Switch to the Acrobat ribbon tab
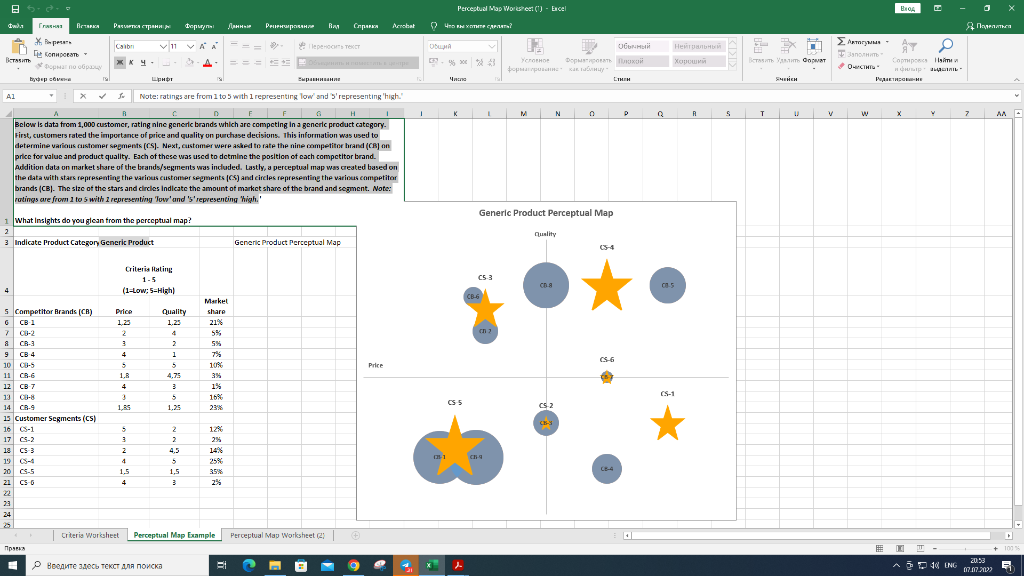Viewport: 1024px width, 576px height. (x=404, y=26)
